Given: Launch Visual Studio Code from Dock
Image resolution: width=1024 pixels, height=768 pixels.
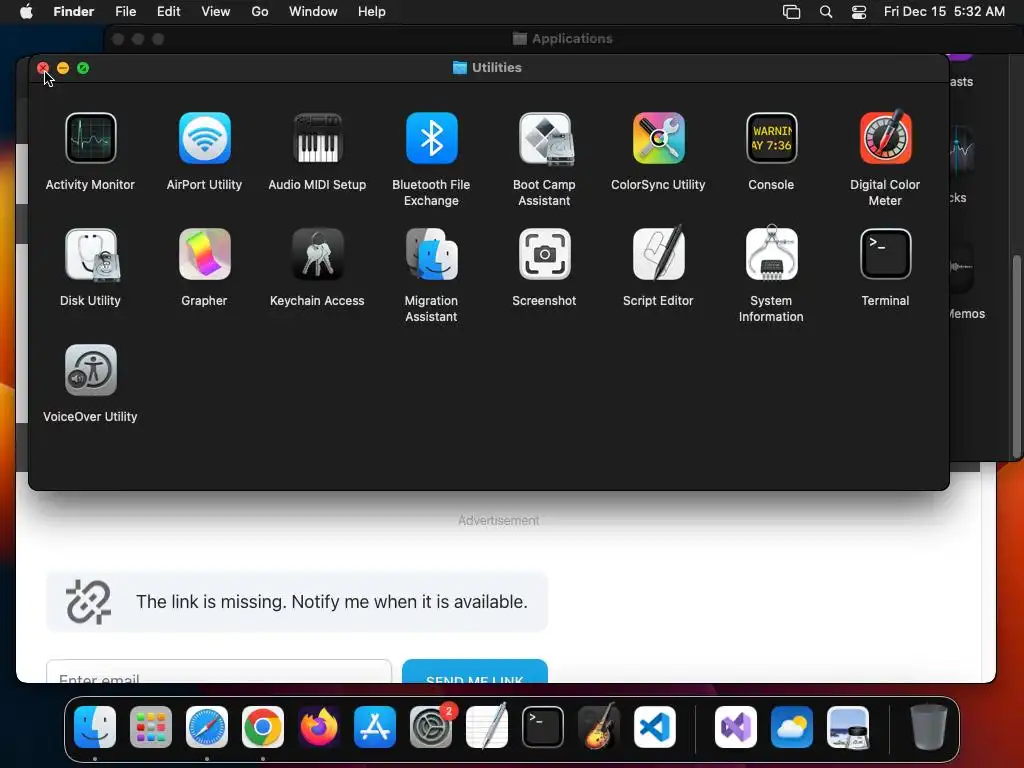Looking at the screenshot, I should 655,727.
